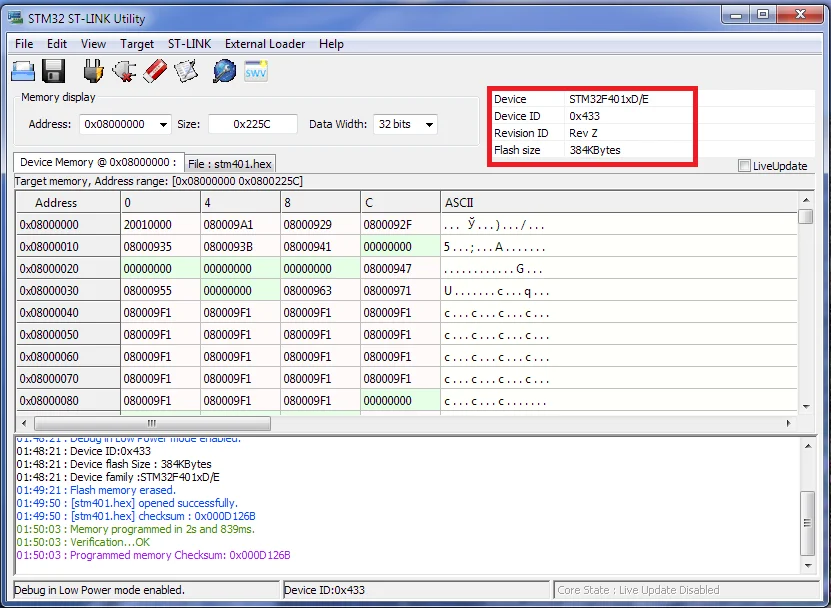Switch to Device Memory @ 0x08000000 tab
Screen dimensions: 831x608
tap(99, 162)
